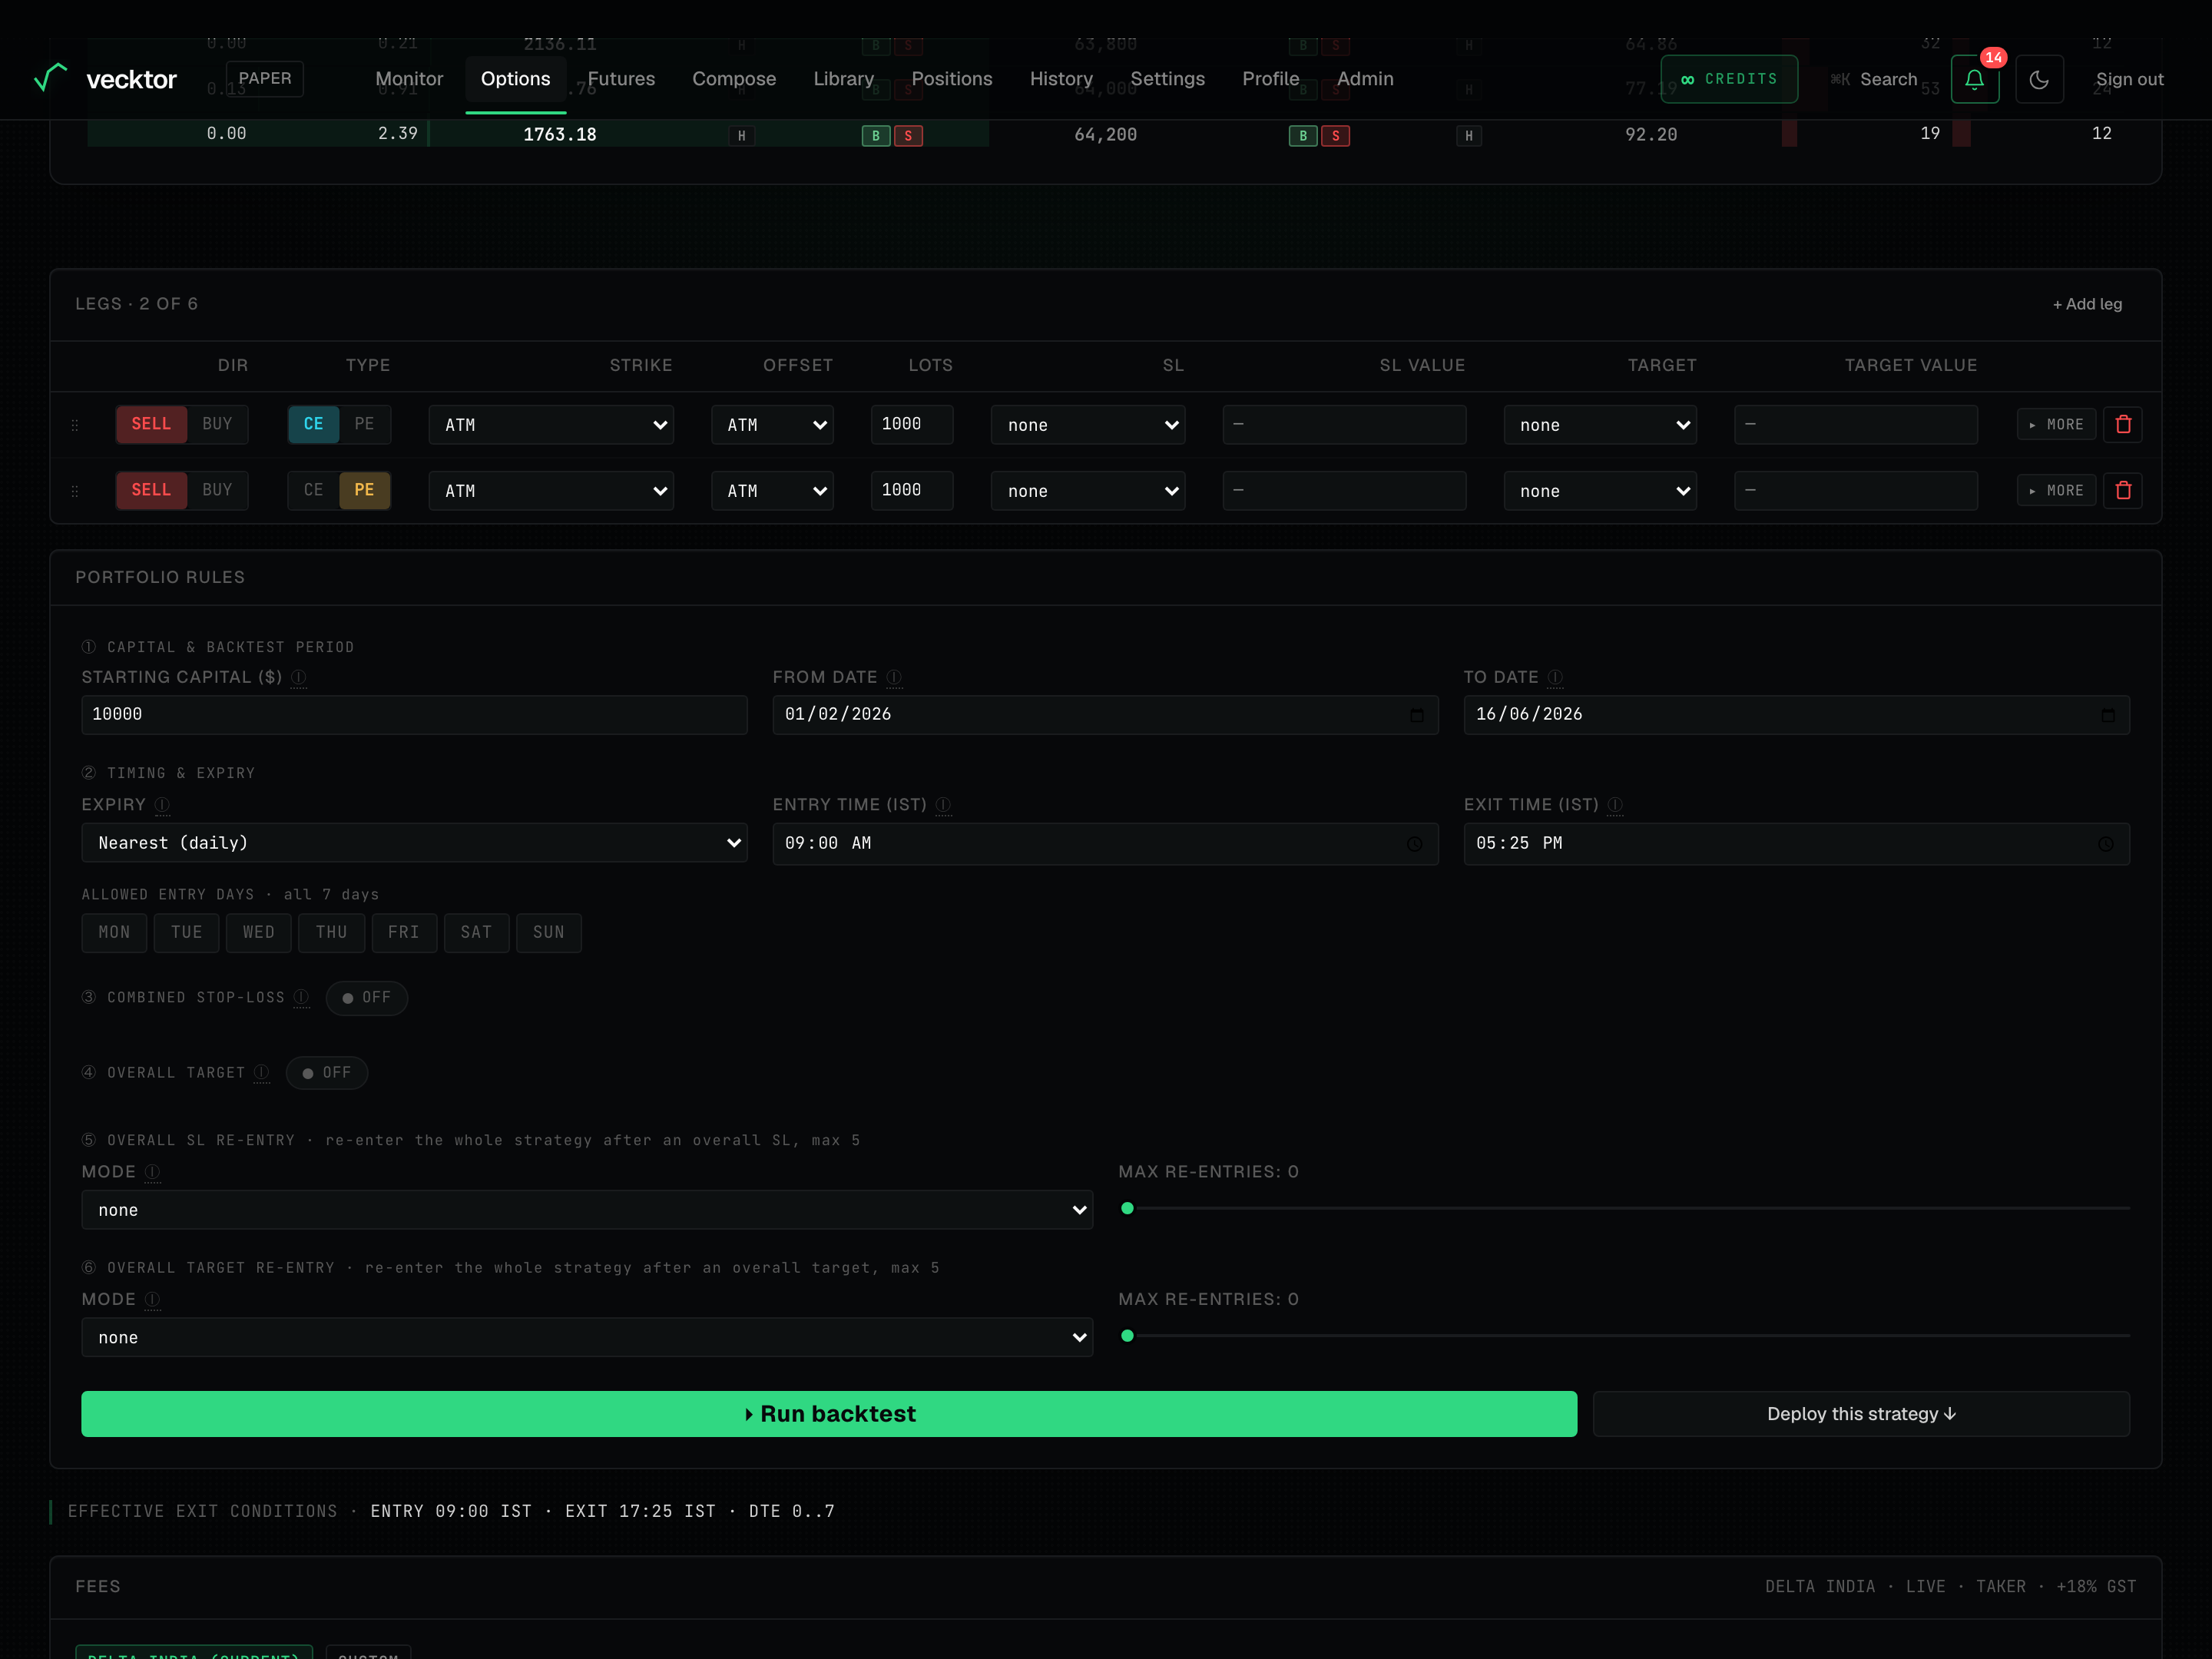Screen dimensions: 2212x1659
Task: Go to Positions tab
Action: (952, 79)
